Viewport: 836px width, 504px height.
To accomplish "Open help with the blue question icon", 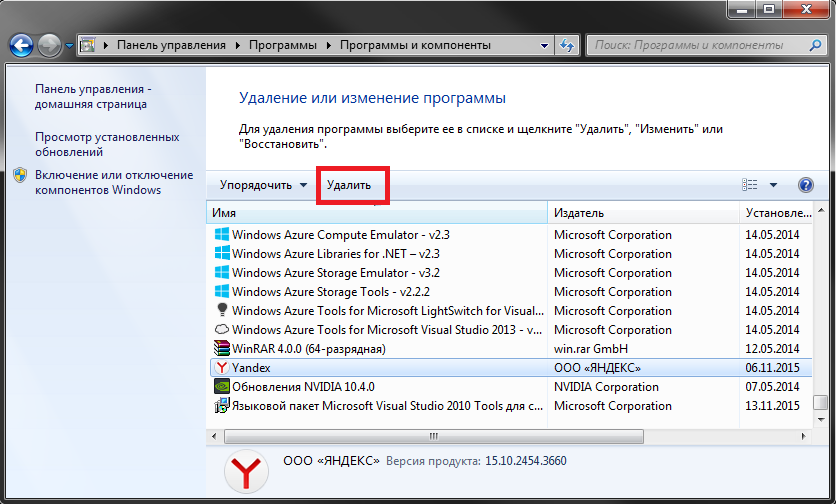I will [806, 185].
